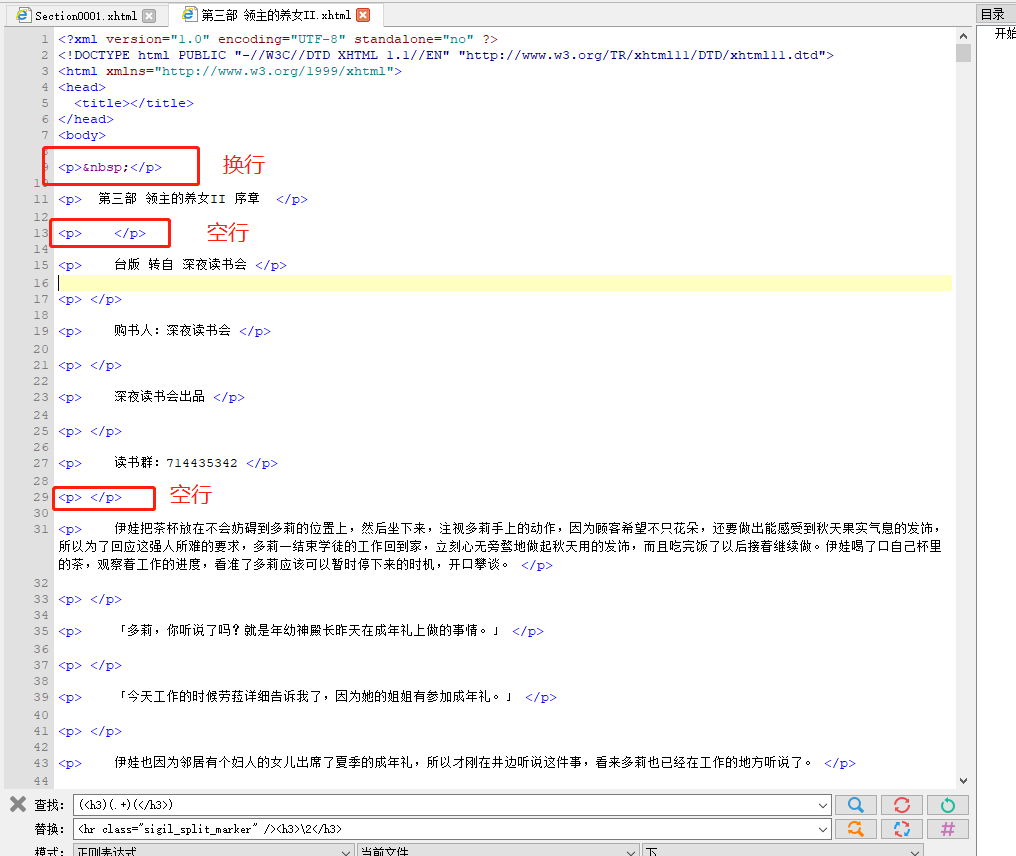Screen dimensions: 1016x856
Task: Click the empty <p> </p> on line 37
Action: (90, 665)
